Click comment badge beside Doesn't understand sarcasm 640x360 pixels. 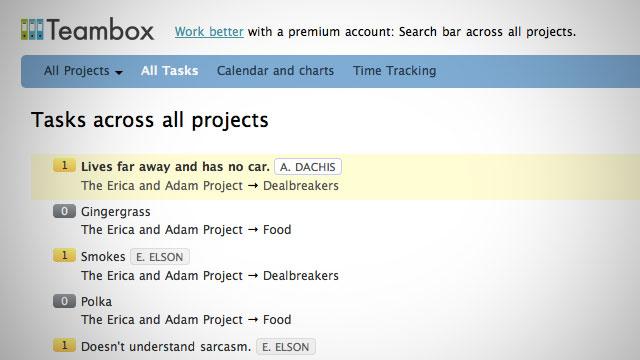[x=64, y=345]
